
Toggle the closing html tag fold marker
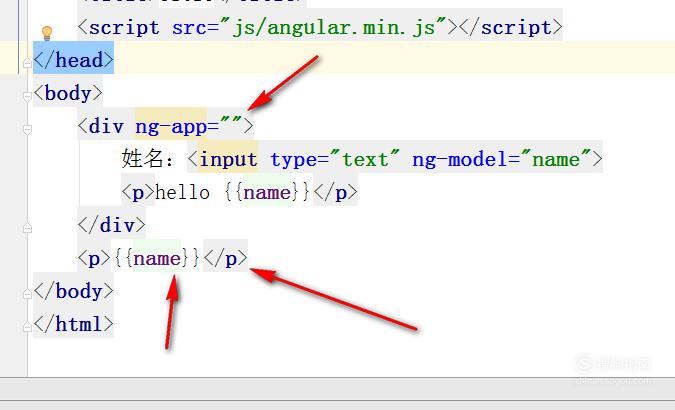tap(27, 327)
